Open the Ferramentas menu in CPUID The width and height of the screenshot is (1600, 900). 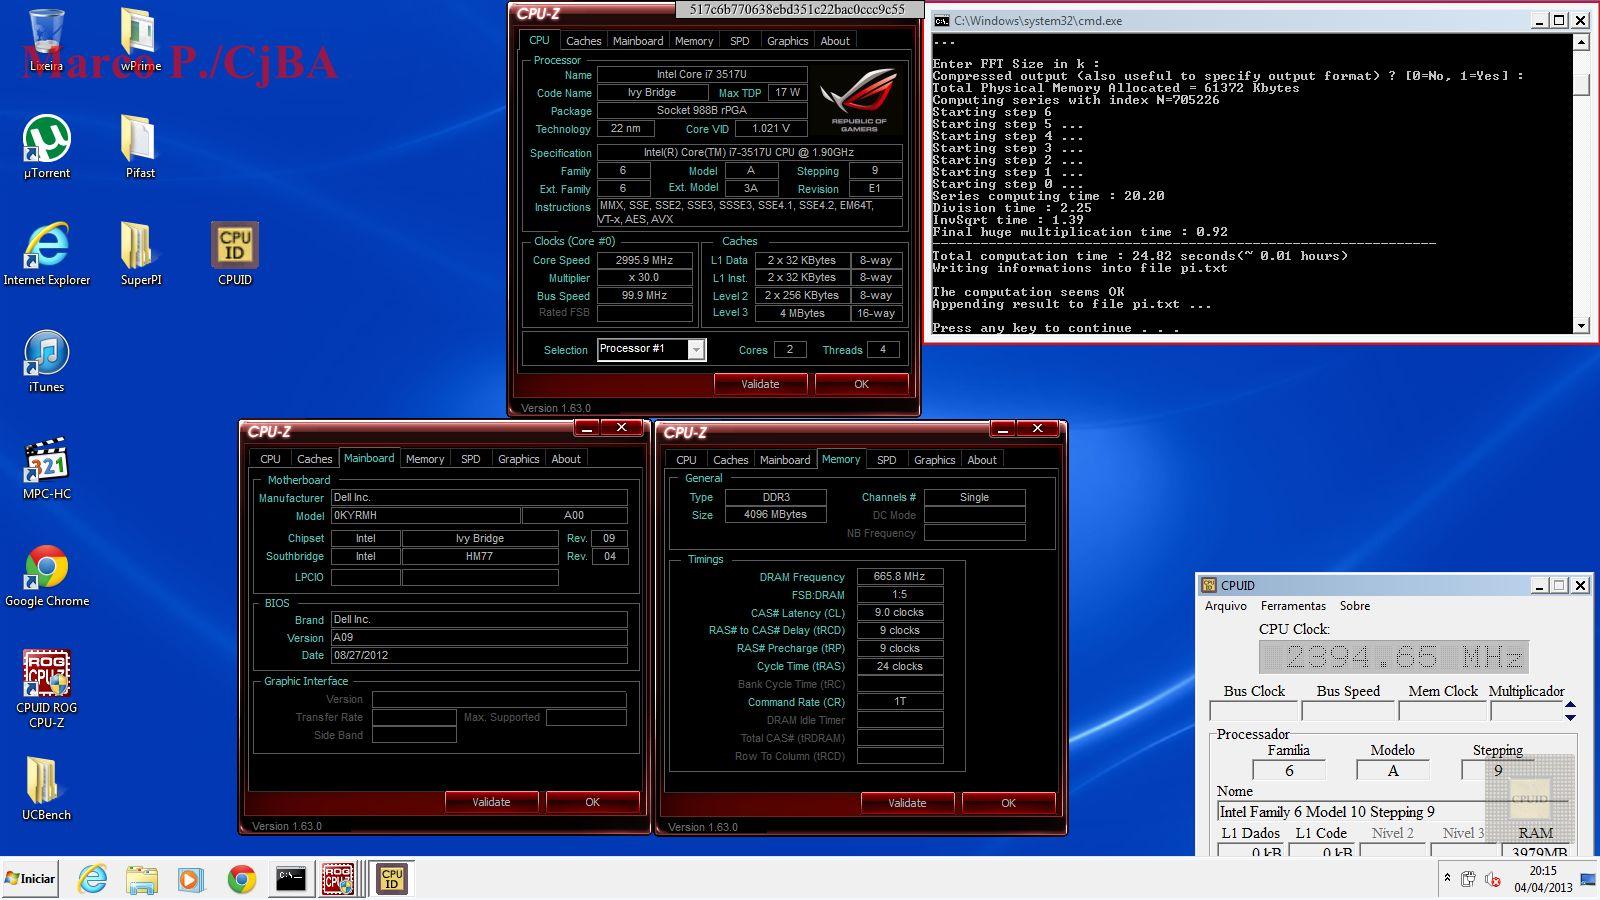tap(1293, 606)
